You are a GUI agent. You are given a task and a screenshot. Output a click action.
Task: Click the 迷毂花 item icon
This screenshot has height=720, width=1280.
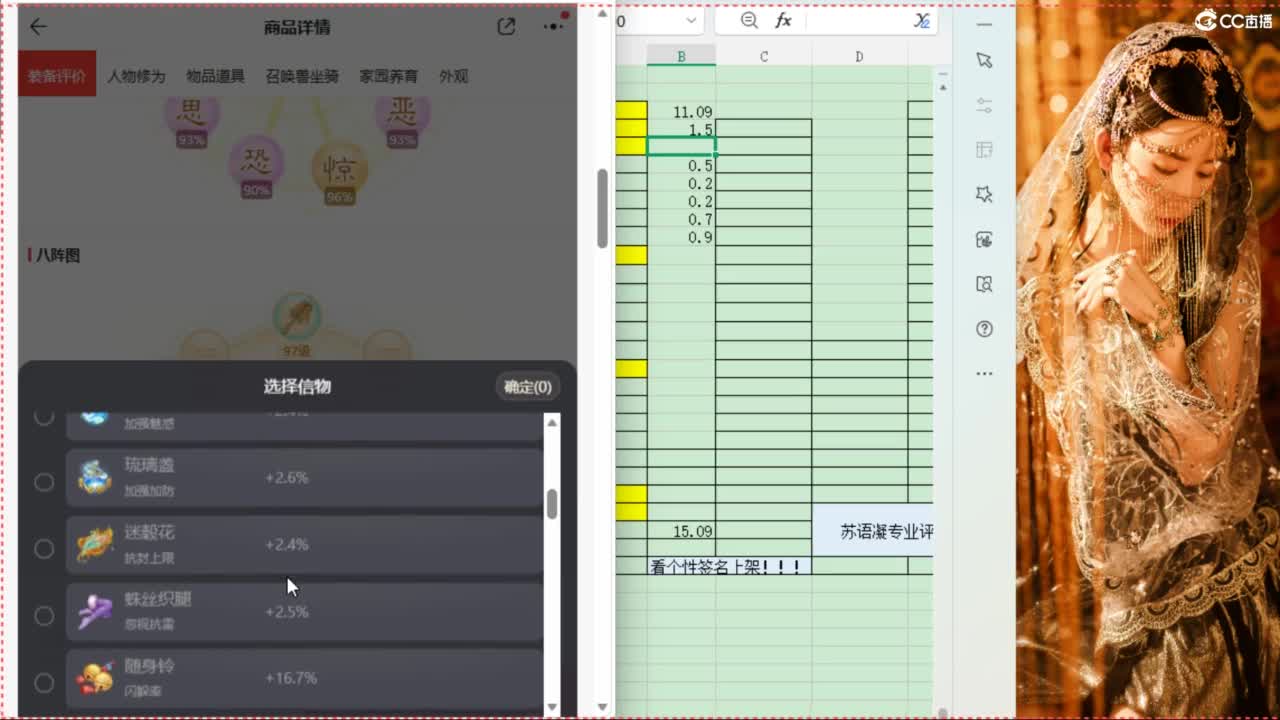95,545
